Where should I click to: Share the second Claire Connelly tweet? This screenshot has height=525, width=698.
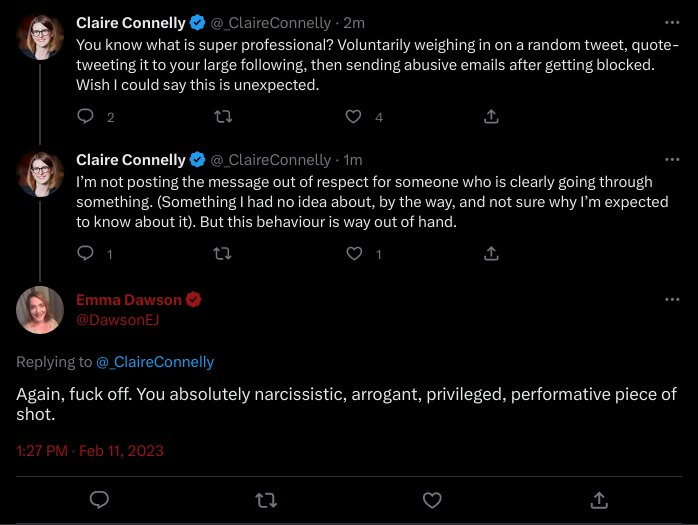click(491, 253)
